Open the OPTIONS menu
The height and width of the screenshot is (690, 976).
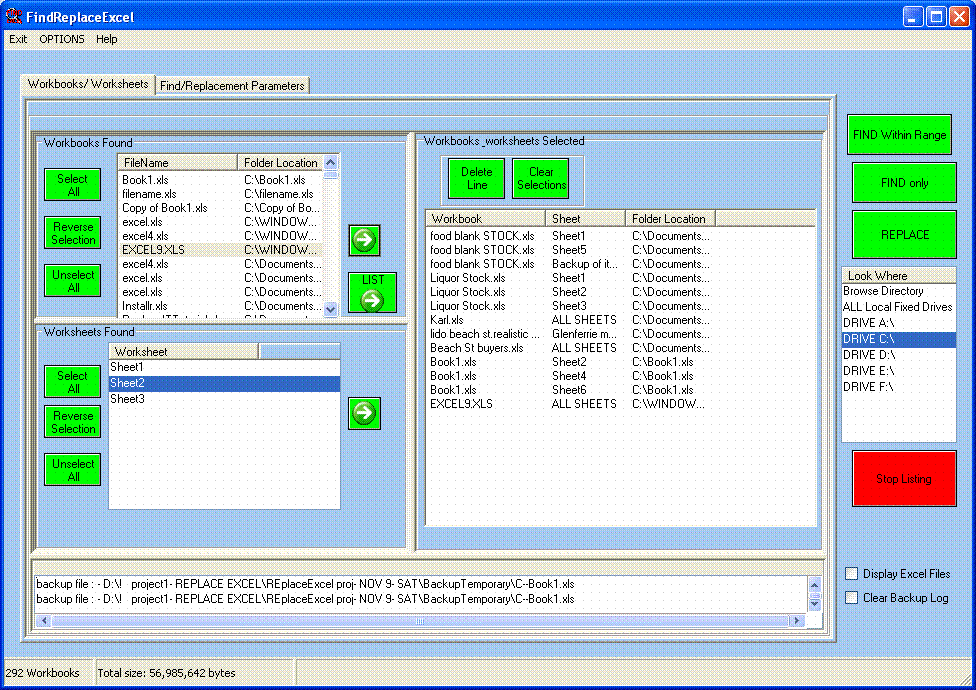tap(62, 39)
